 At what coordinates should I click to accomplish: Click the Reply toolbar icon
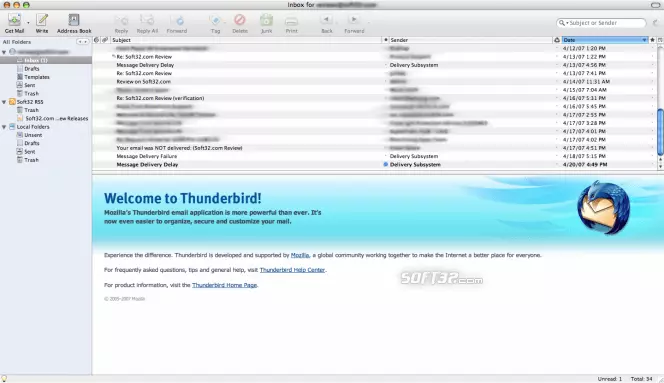[122, 20]
